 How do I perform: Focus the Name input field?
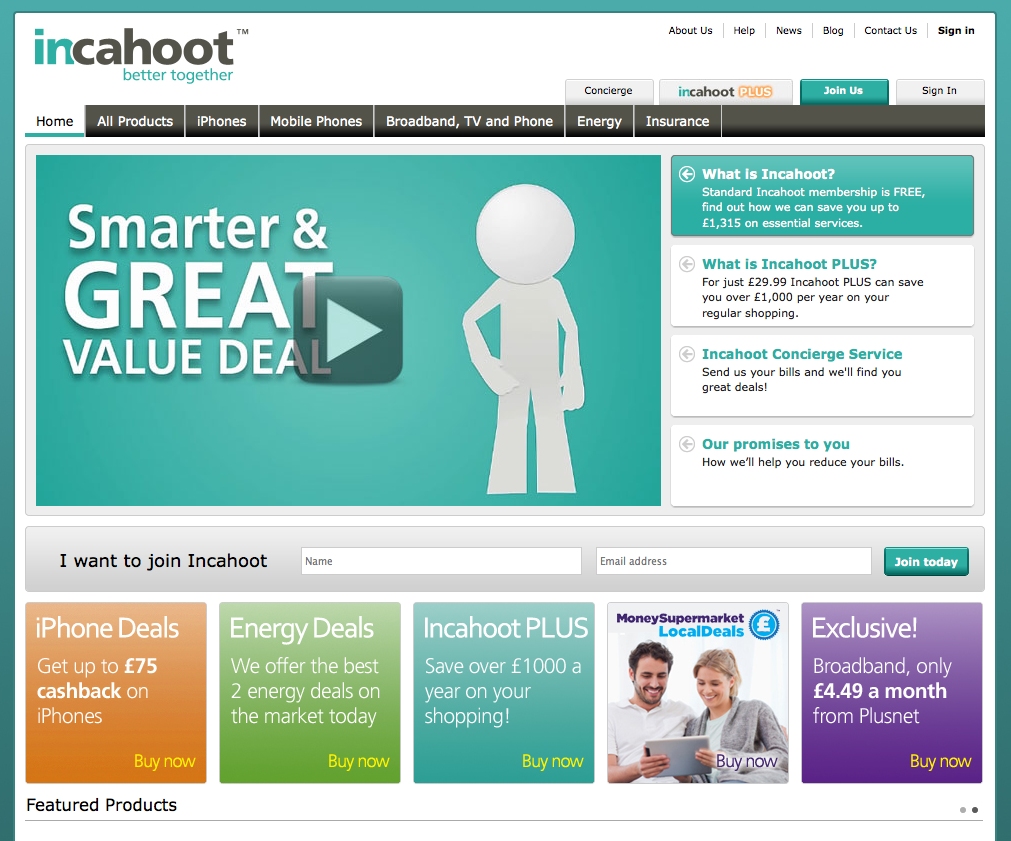(x=440, y=561)
